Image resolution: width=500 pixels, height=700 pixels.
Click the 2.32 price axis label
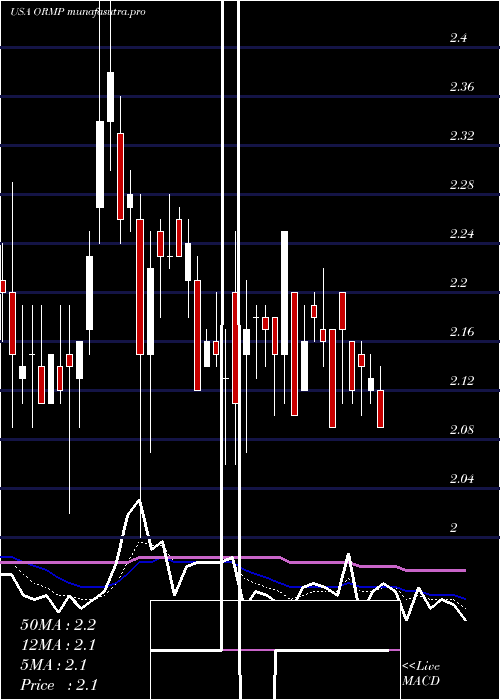tap(462, 136)
